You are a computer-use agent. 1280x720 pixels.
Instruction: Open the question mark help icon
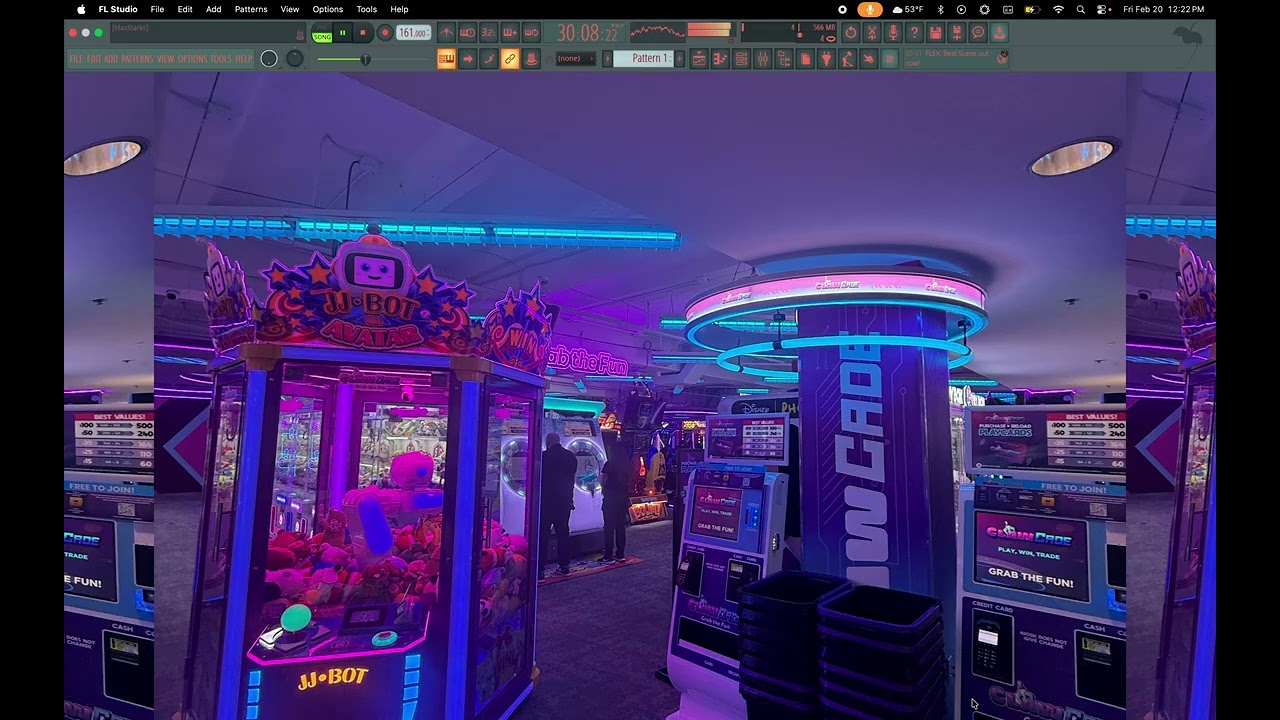tap(914, 33)
